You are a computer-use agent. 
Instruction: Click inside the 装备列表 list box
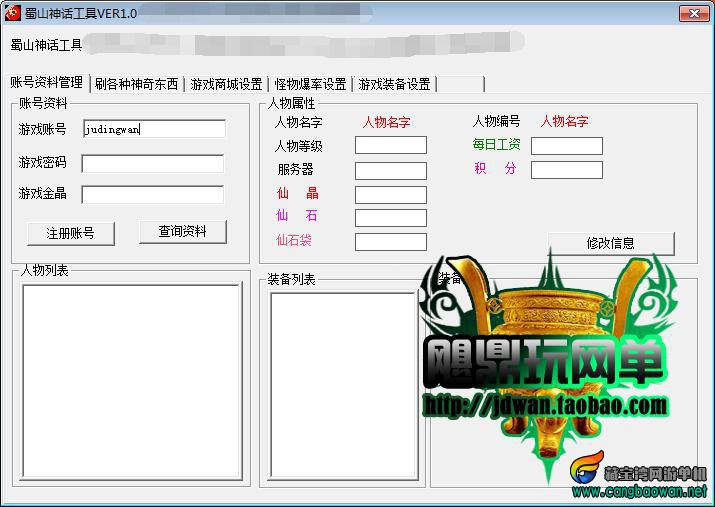pos(344,386)
